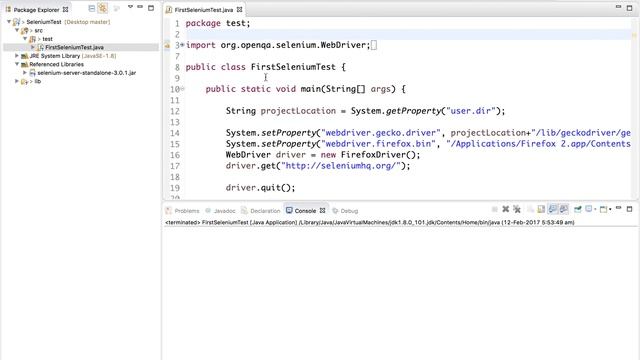Collapse the src folder node

[17, 30]
